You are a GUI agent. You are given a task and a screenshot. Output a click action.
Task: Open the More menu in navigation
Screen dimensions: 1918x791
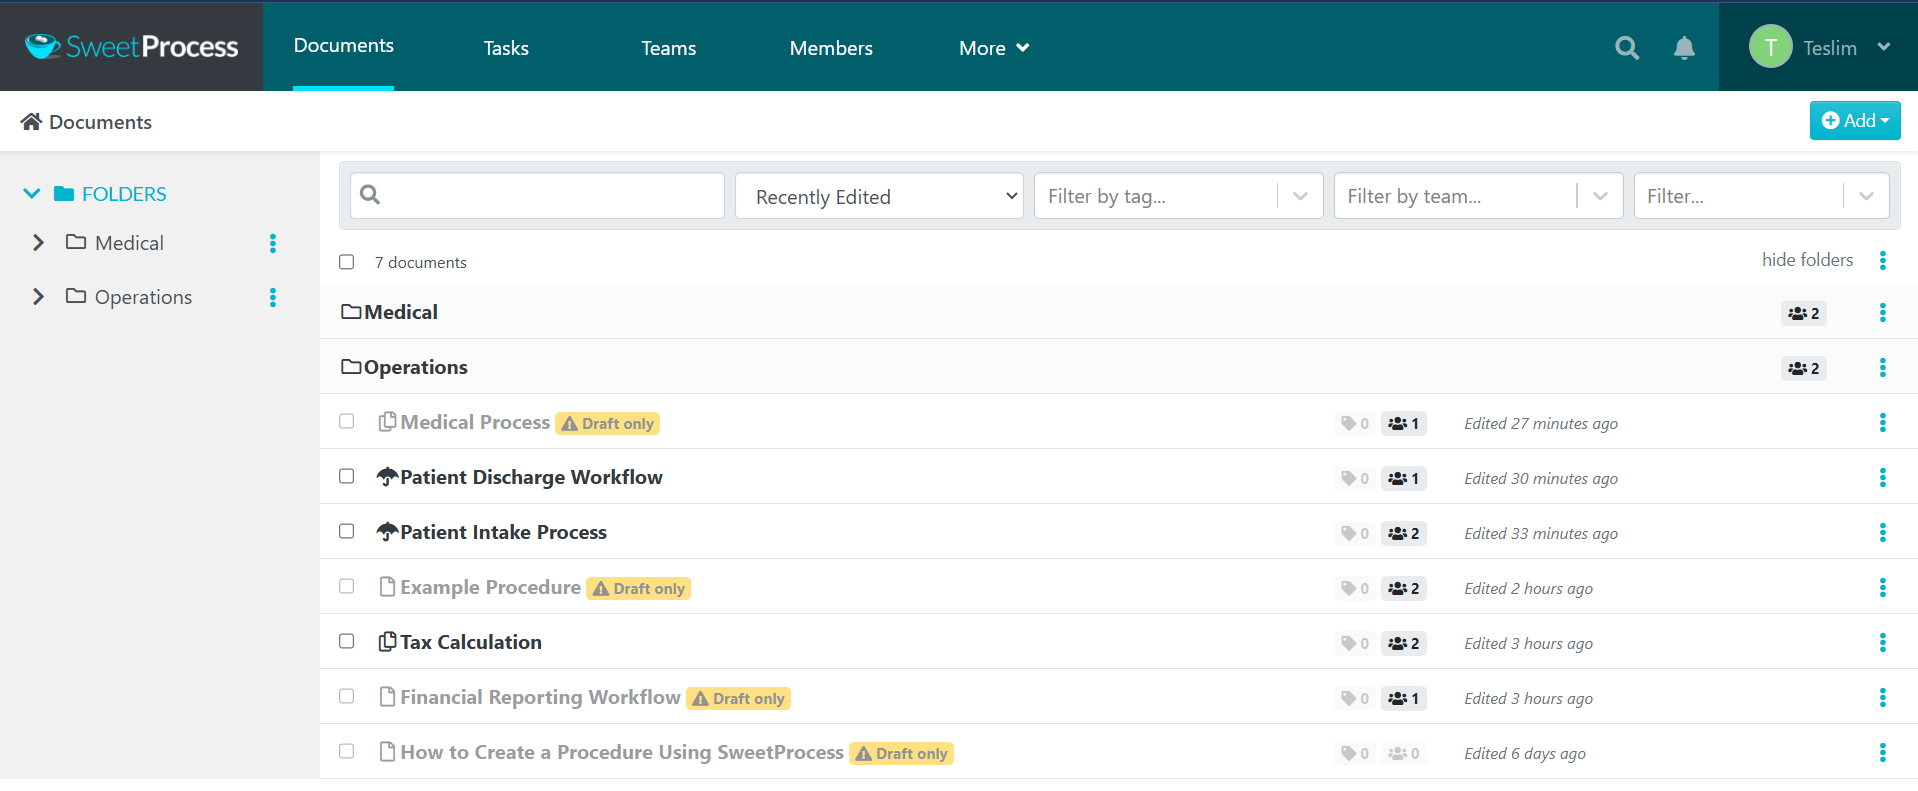click(993, 48)
